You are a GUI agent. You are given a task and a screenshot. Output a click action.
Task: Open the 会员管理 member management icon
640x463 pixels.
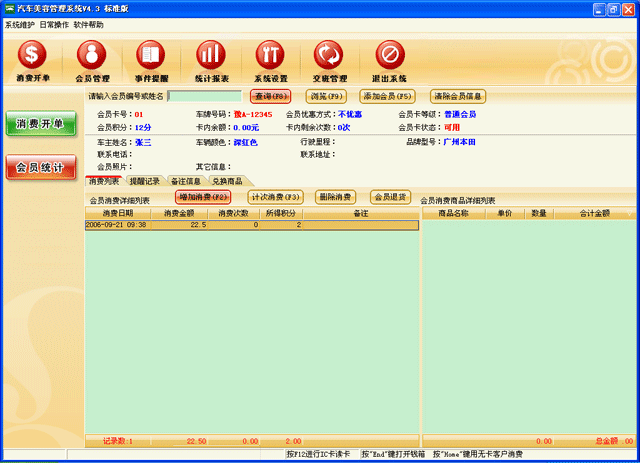pyautogui.click(x=92, y=60)
